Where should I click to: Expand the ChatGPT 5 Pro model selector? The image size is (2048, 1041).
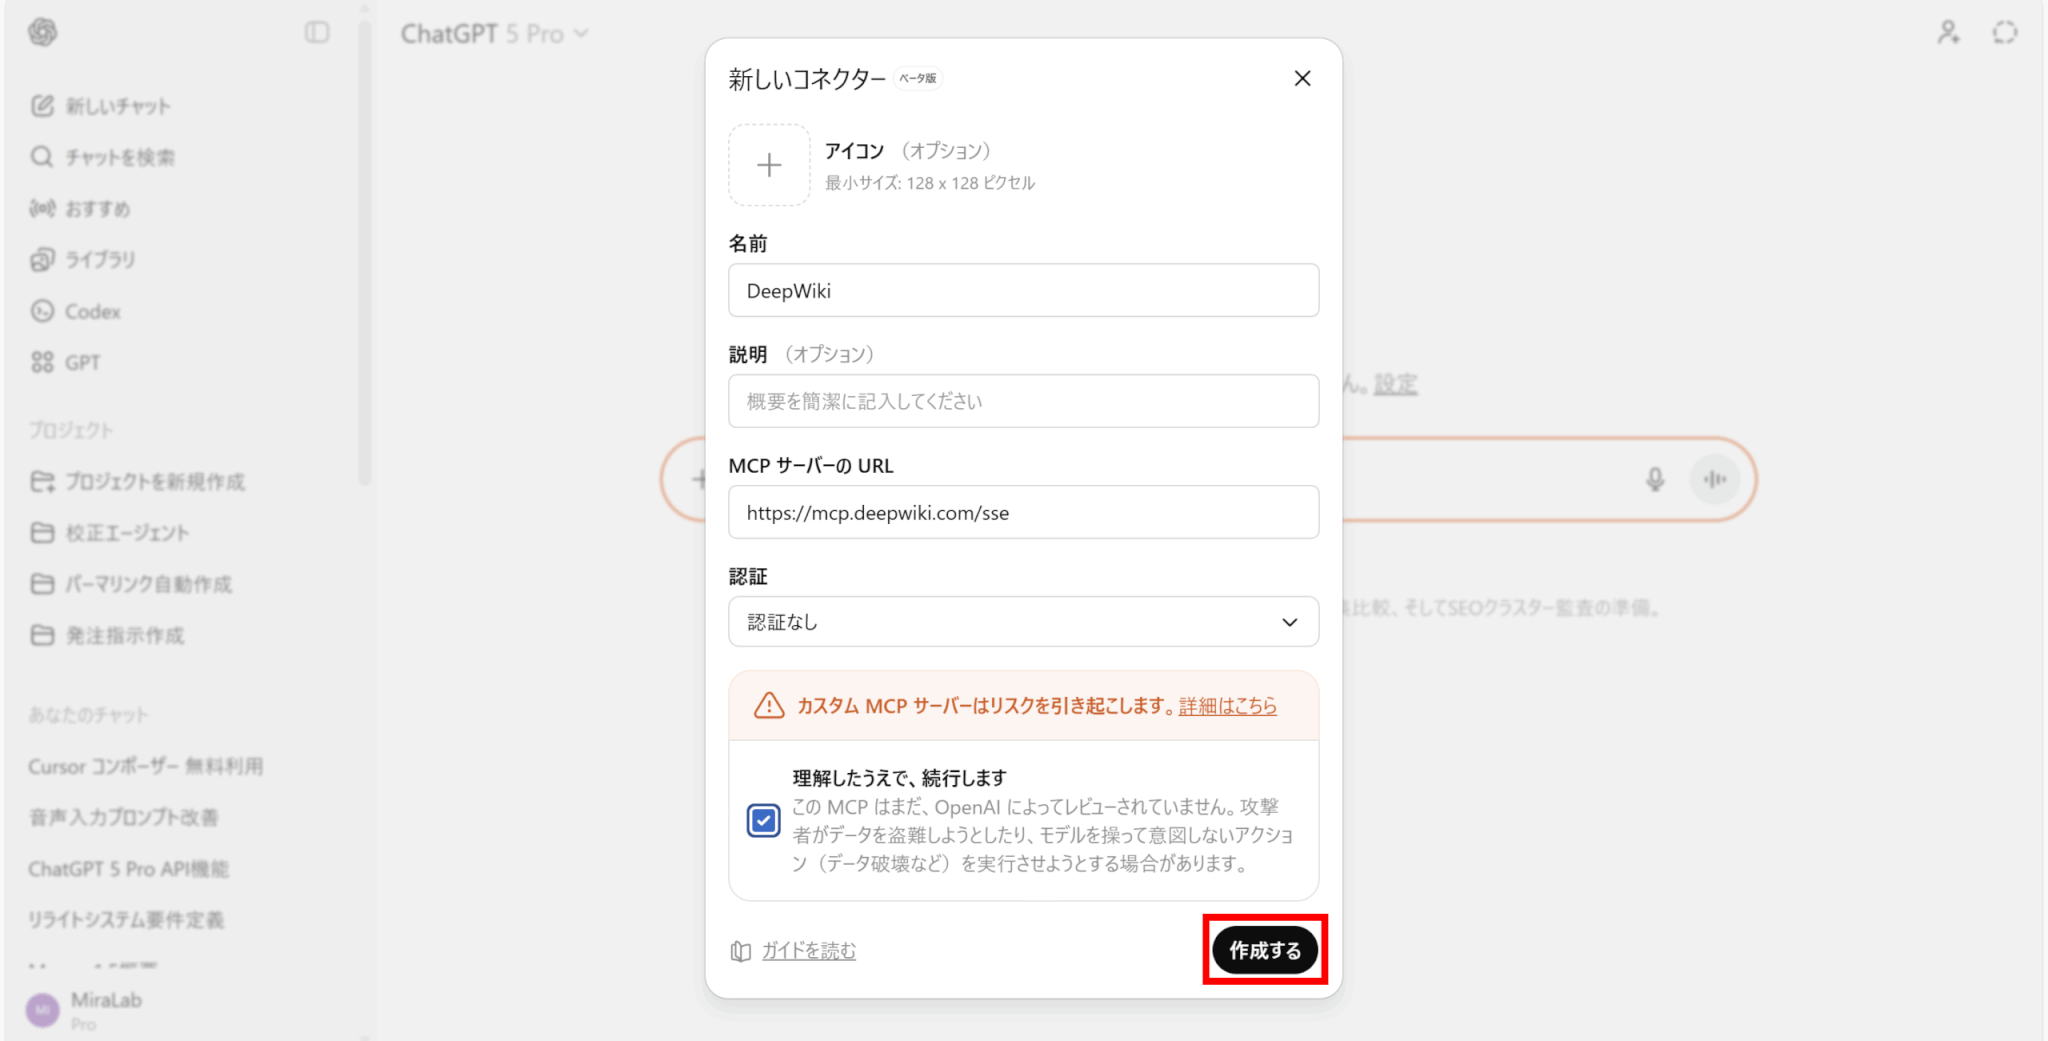click(494, 34)
